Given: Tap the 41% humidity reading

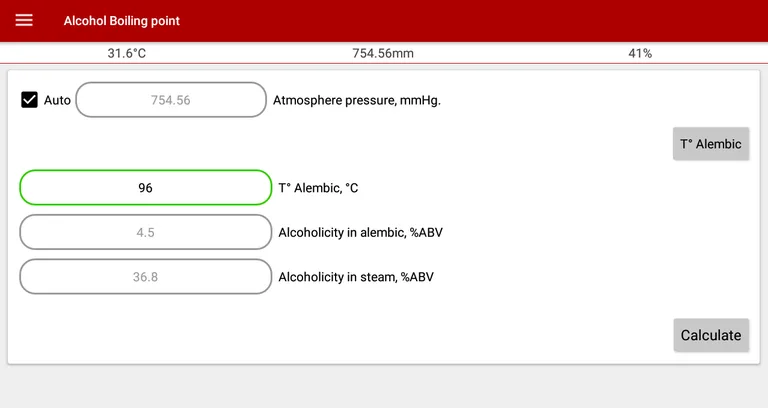Looking at the screenshot, I should pos(640,53).
